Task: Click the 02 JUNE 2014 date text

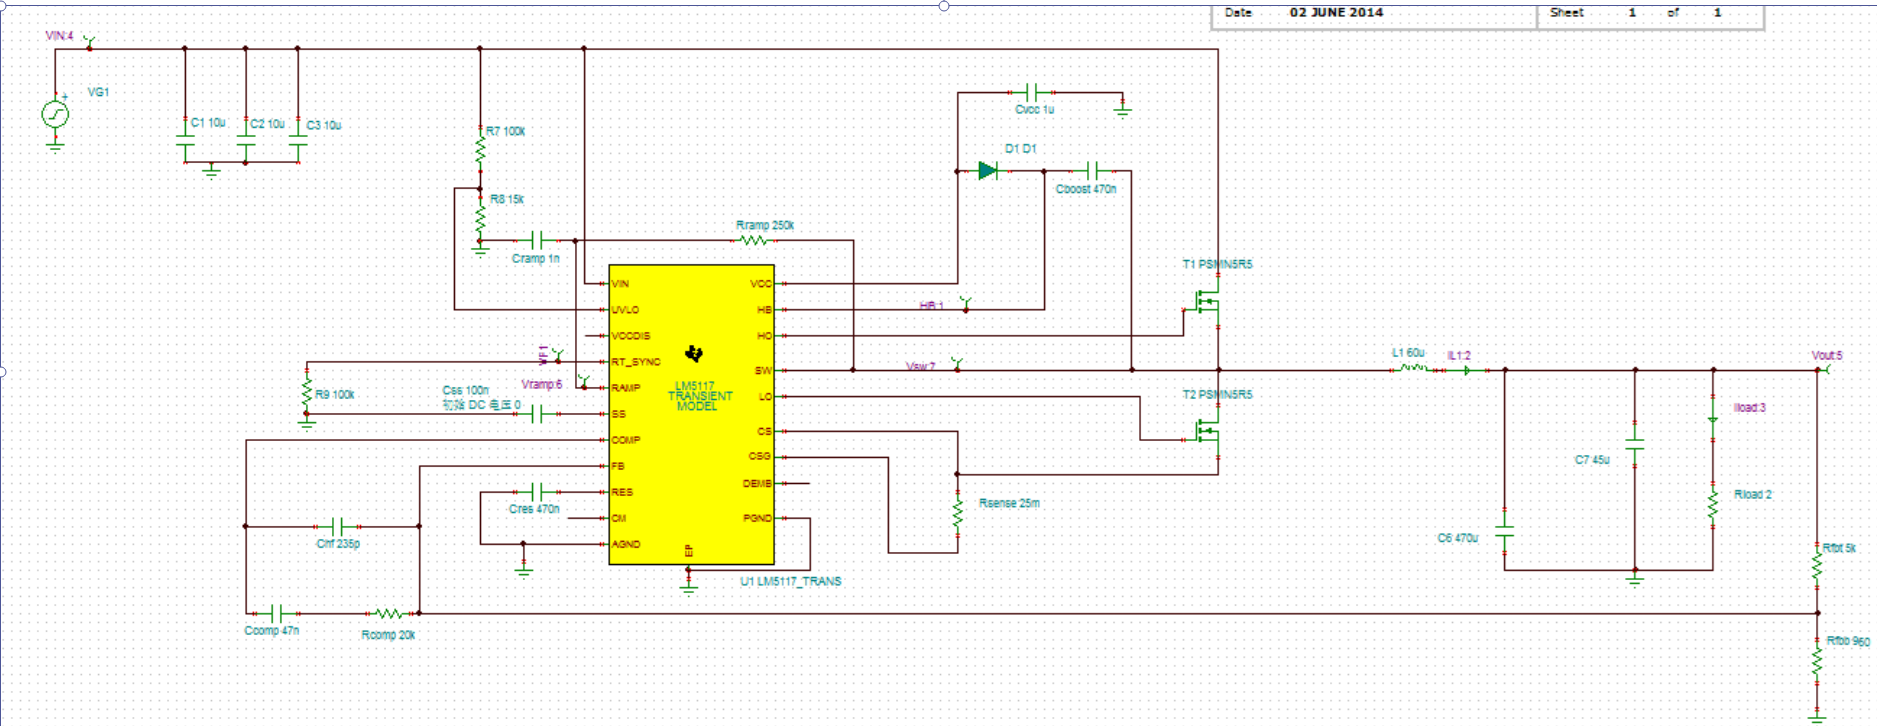Action: 1336,12
